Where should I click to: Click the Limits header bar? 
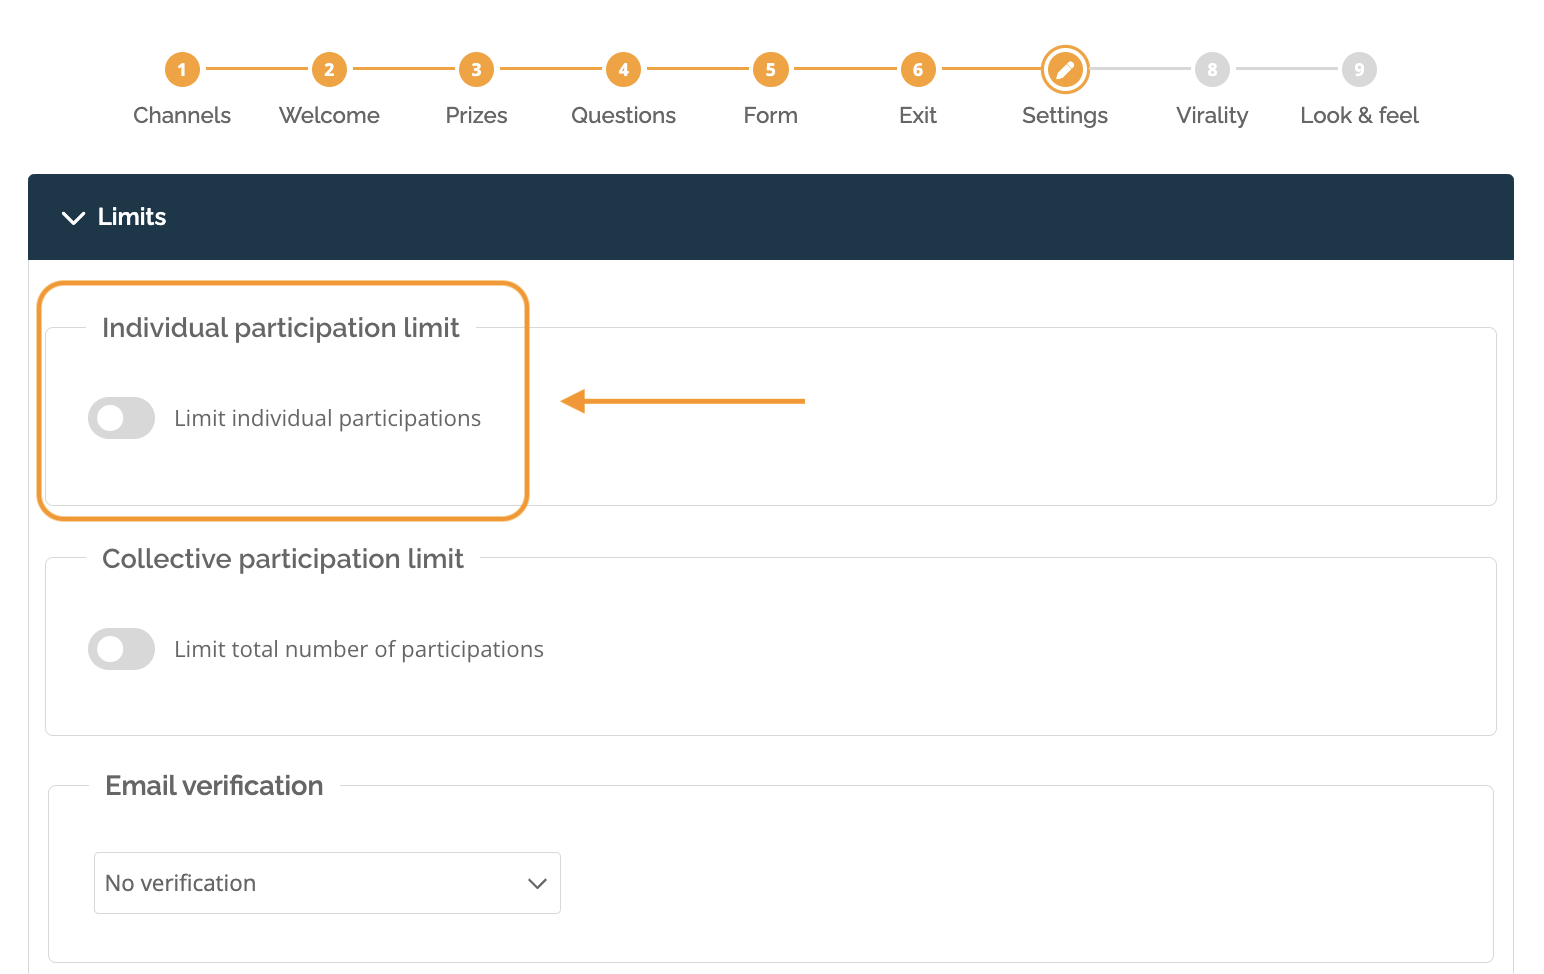770,217
